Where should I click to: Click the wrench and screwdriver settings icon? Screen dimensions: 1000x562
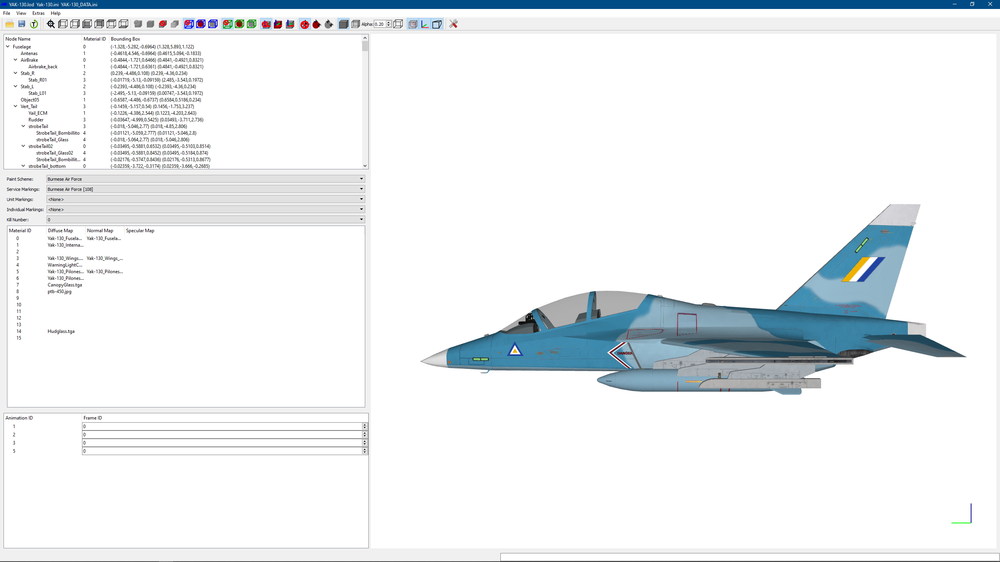453,24
